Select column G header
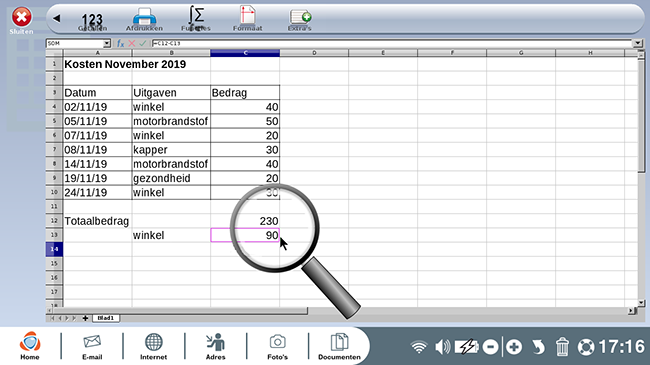The width and height of the screenshot is (650, 365). [521, 53]
